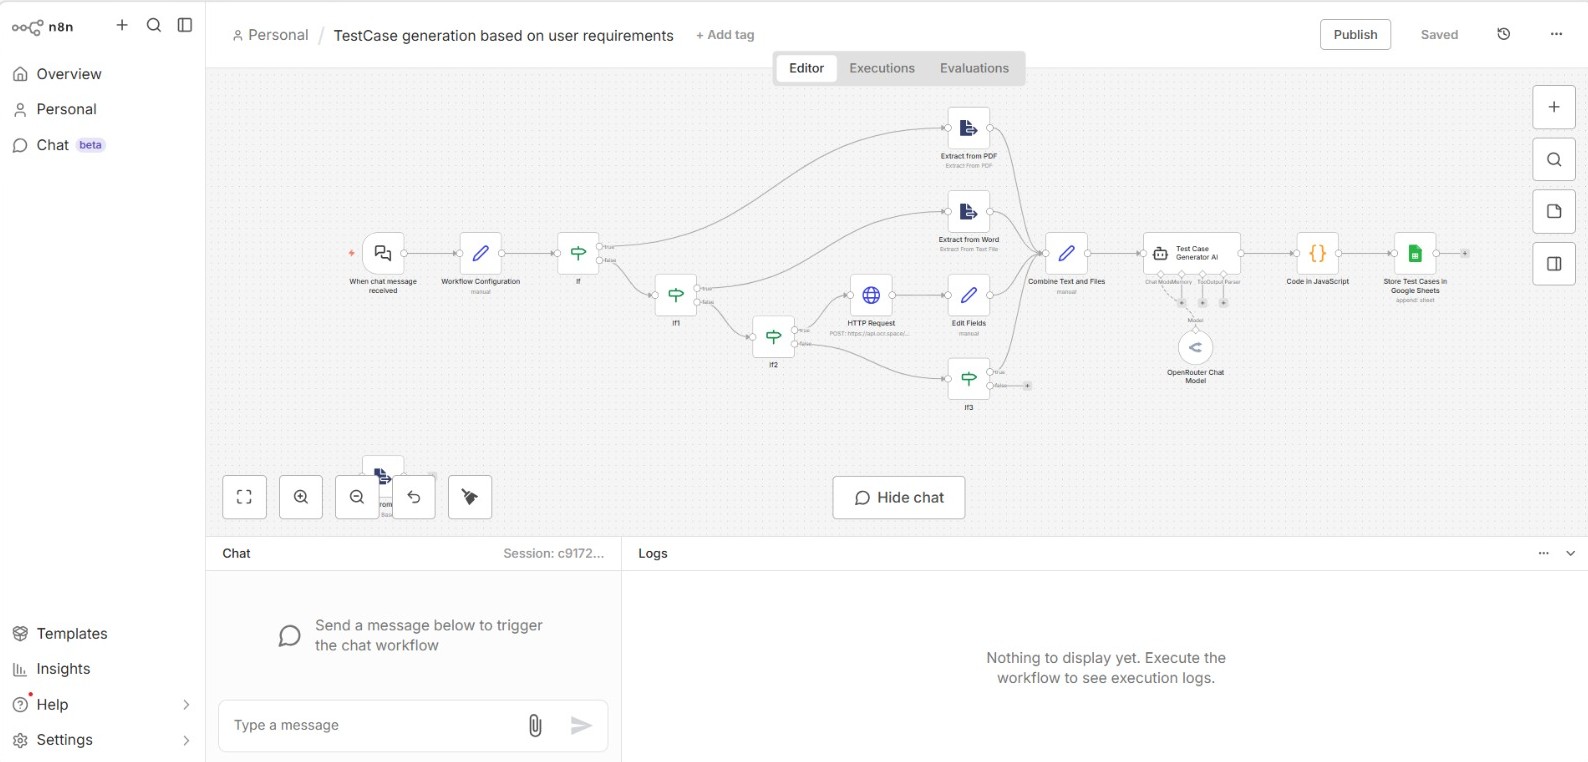Viewport: 1588px width, 762px height.
Task: Click the zoom out magnifier button
Action: pyautogui.click(x=357, y=497)
